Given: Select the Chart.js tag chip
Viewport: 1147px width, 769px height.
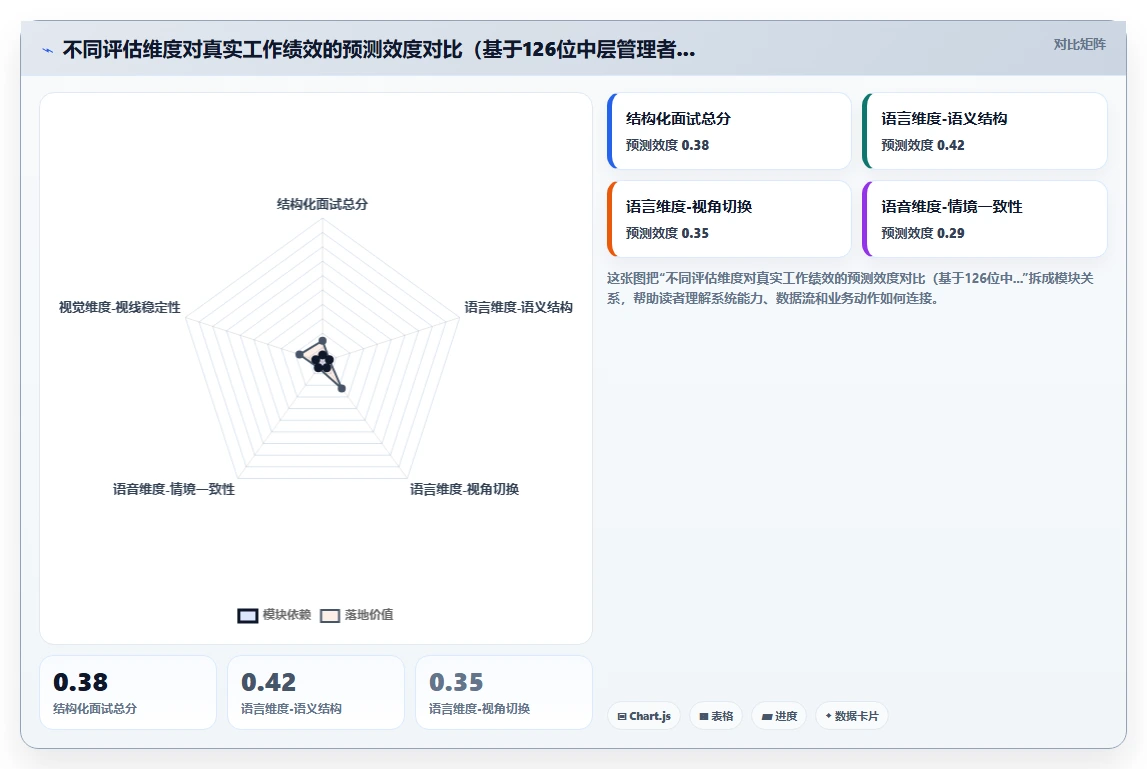Looking at the screenshot, I should pos(644,716).
